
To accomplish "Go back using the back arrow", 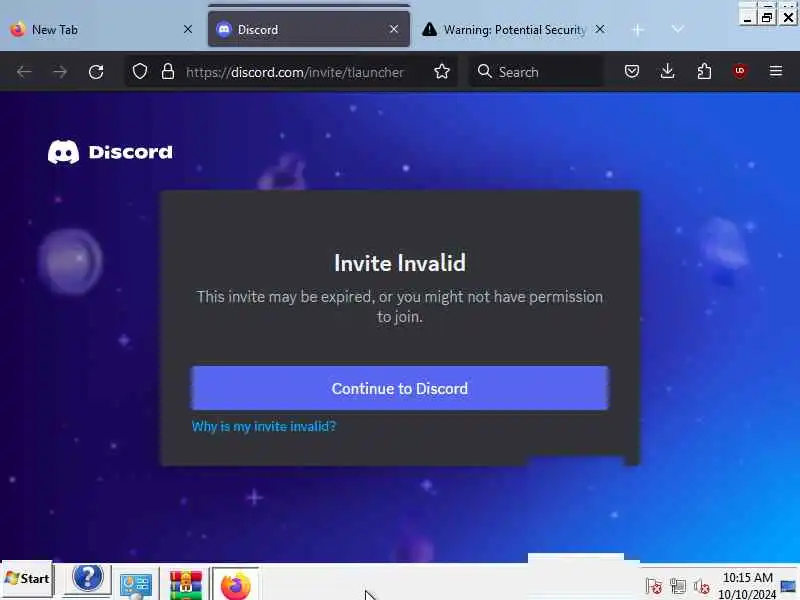I will [x=24, y=72].
